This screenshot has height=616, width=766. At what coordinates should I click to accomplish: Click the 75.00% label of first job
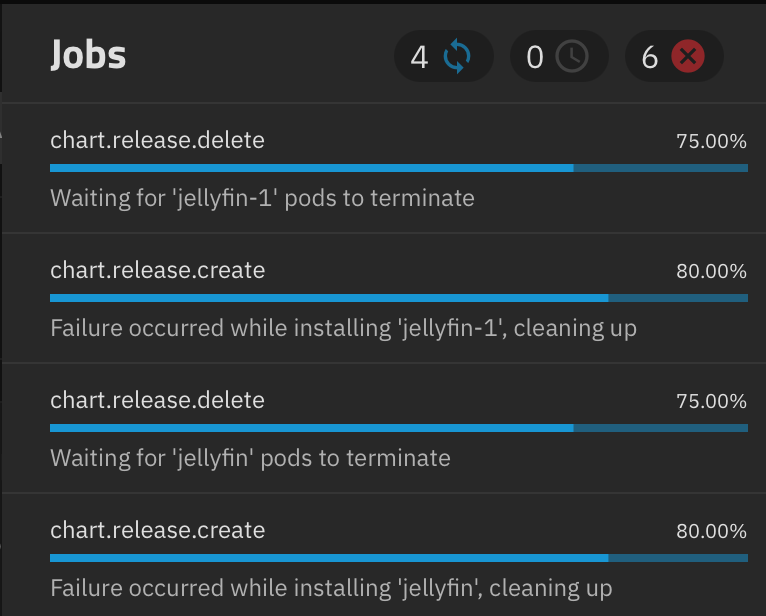711,141
